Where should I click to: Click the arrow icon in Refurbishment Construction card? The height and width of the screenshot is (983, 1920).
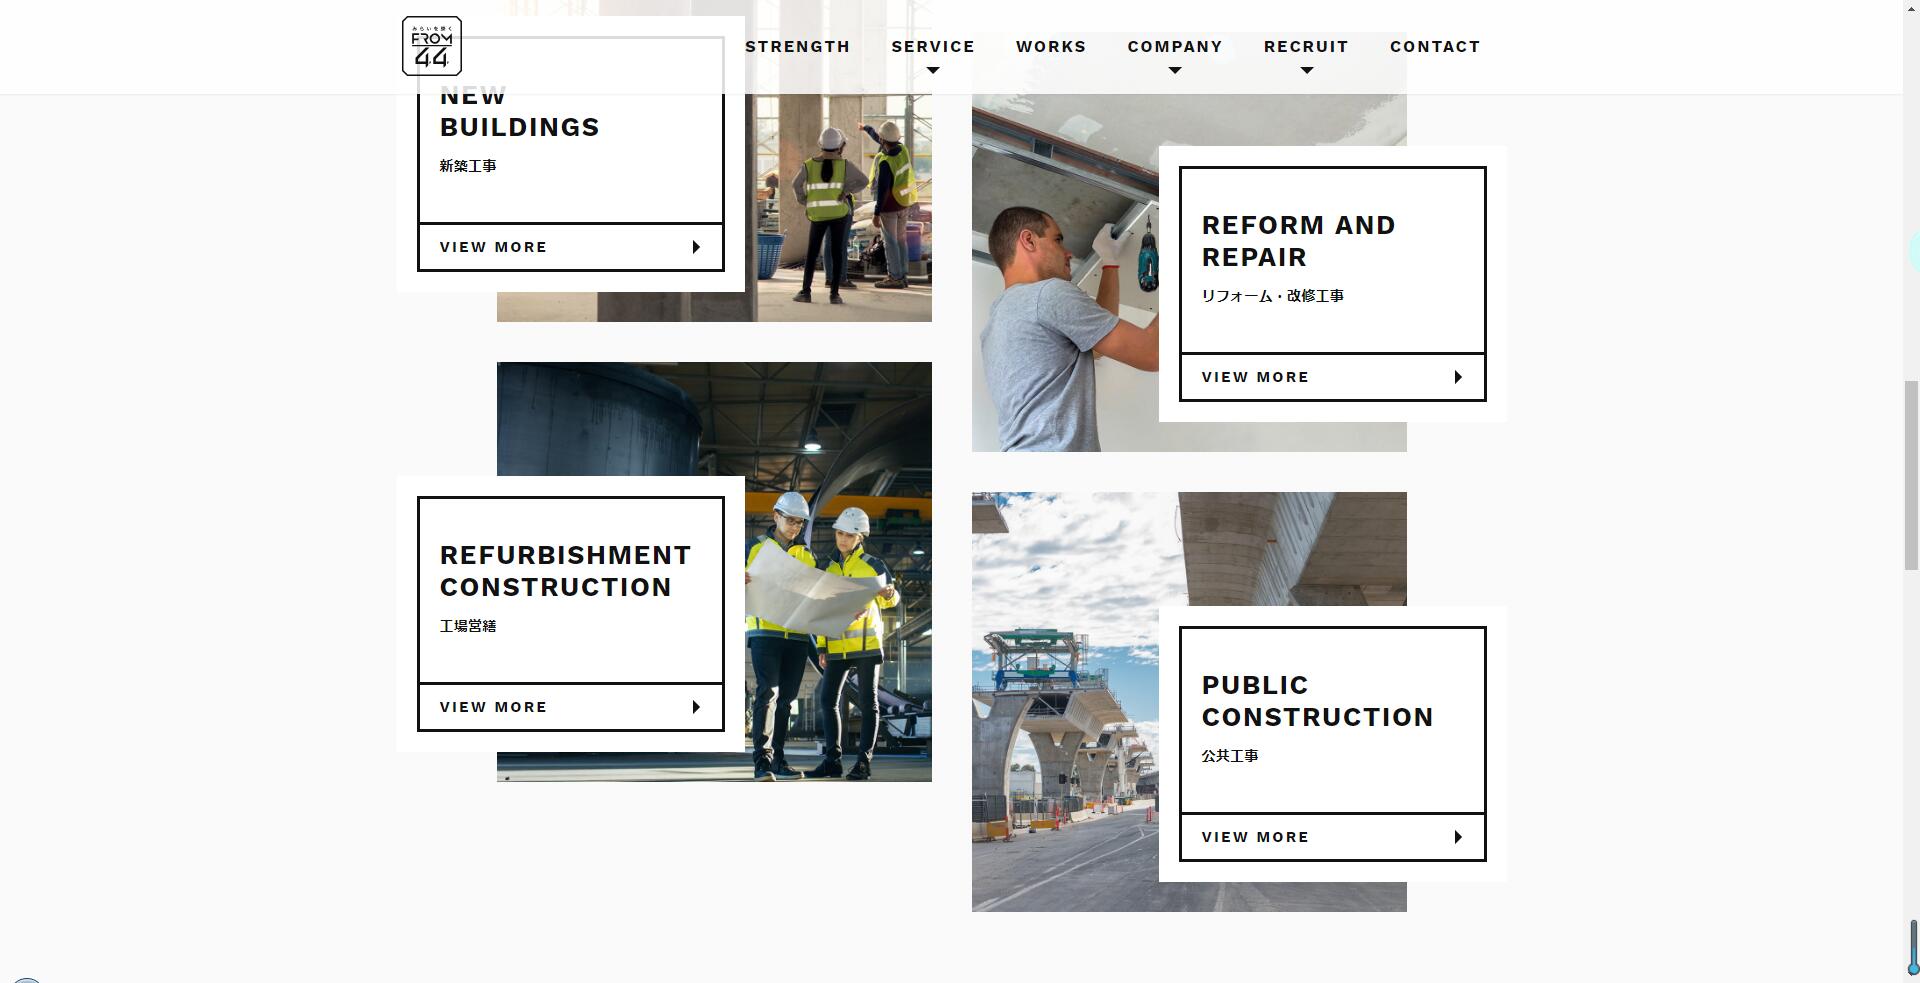pyautogui.click(x=696, y=707)
